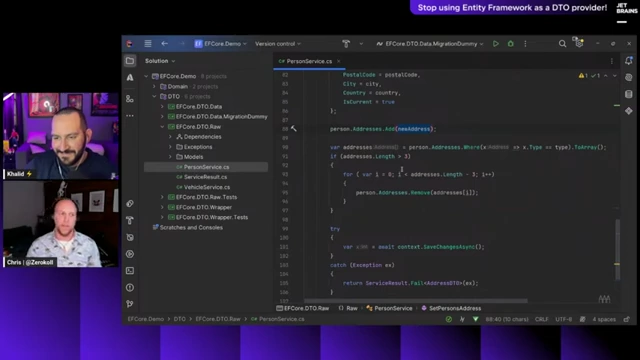Open the Explorer tool window
The height and width of the screenshot is (360, 640).
(x=130, y=61)
